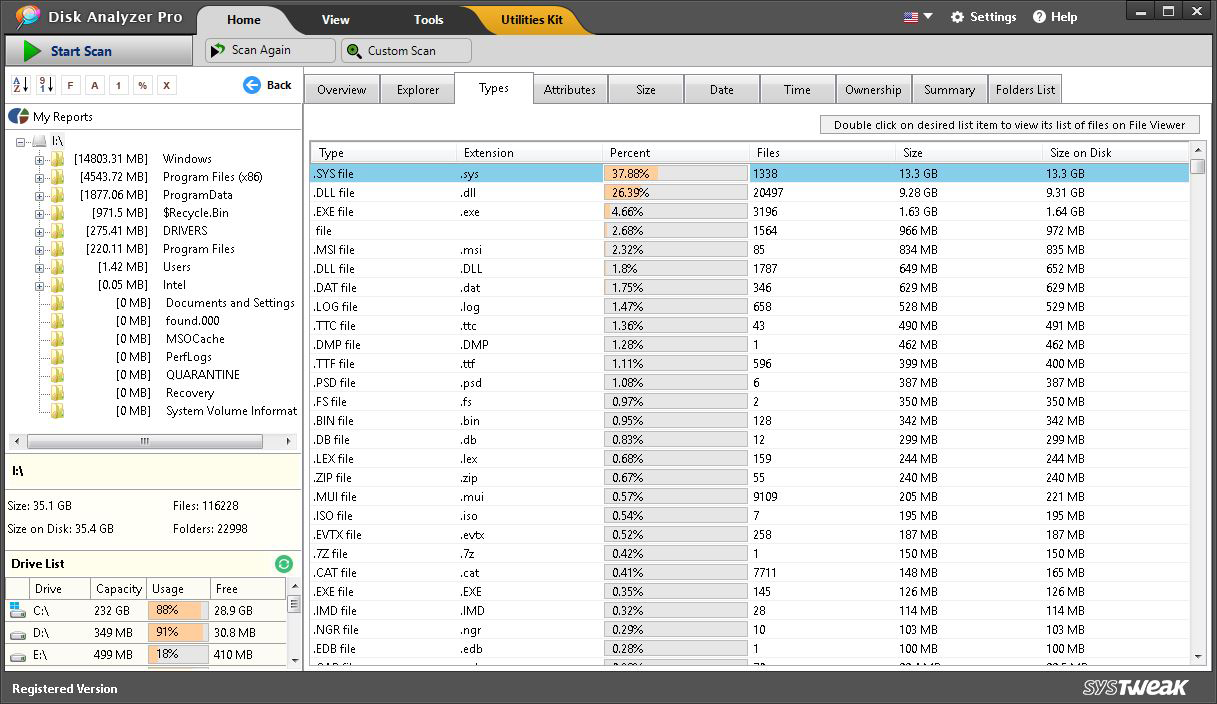Expand the Intel folder node
This screenshot has width=1217, height=704.
(40, 285)
